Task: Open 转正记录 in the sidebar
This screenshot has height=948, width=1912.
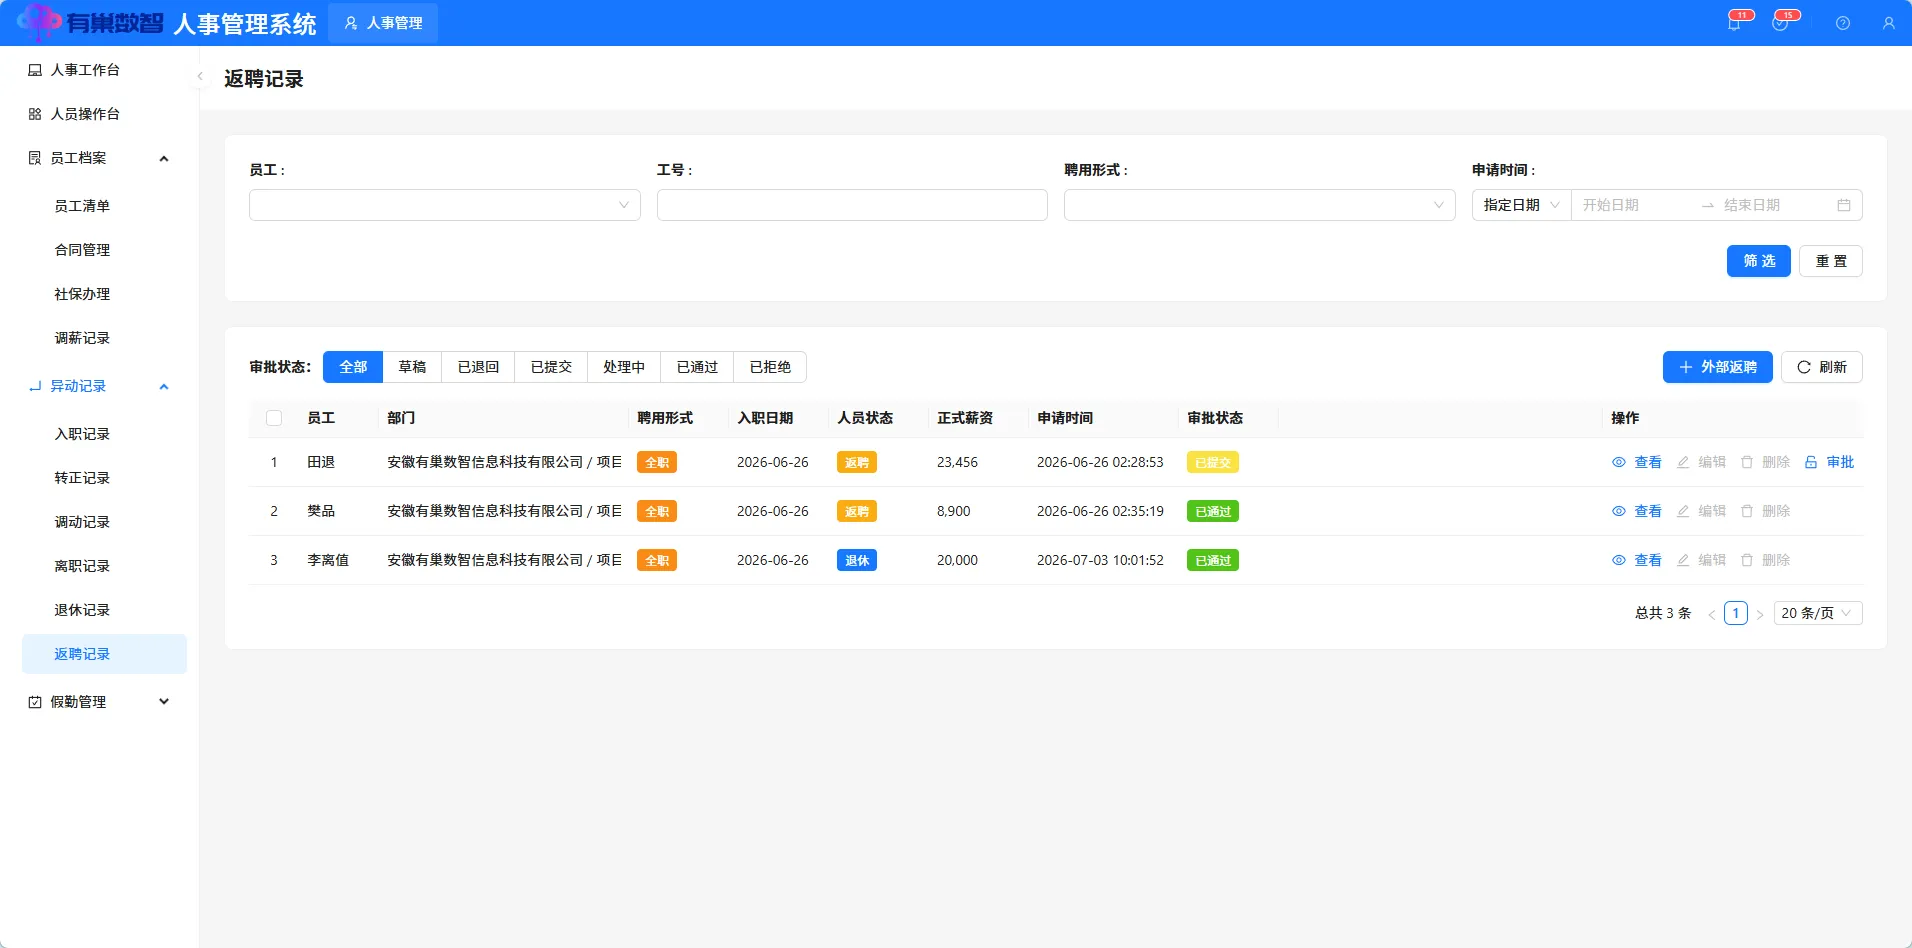Action: point(82,478)
